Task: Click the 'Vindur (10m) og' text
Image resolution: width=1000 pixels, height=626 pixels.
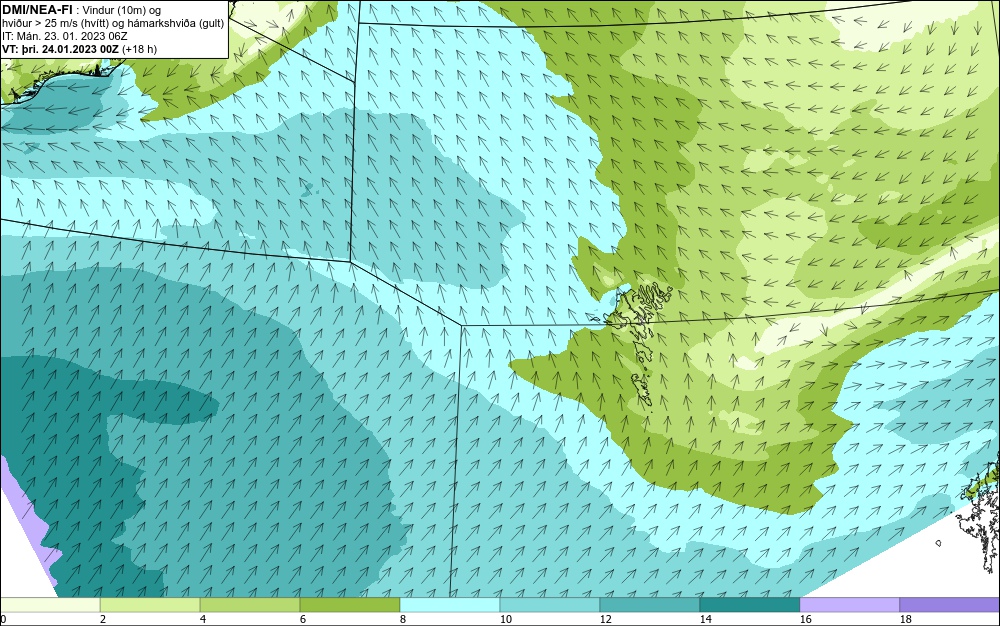Action: click(x=122, y=10)
